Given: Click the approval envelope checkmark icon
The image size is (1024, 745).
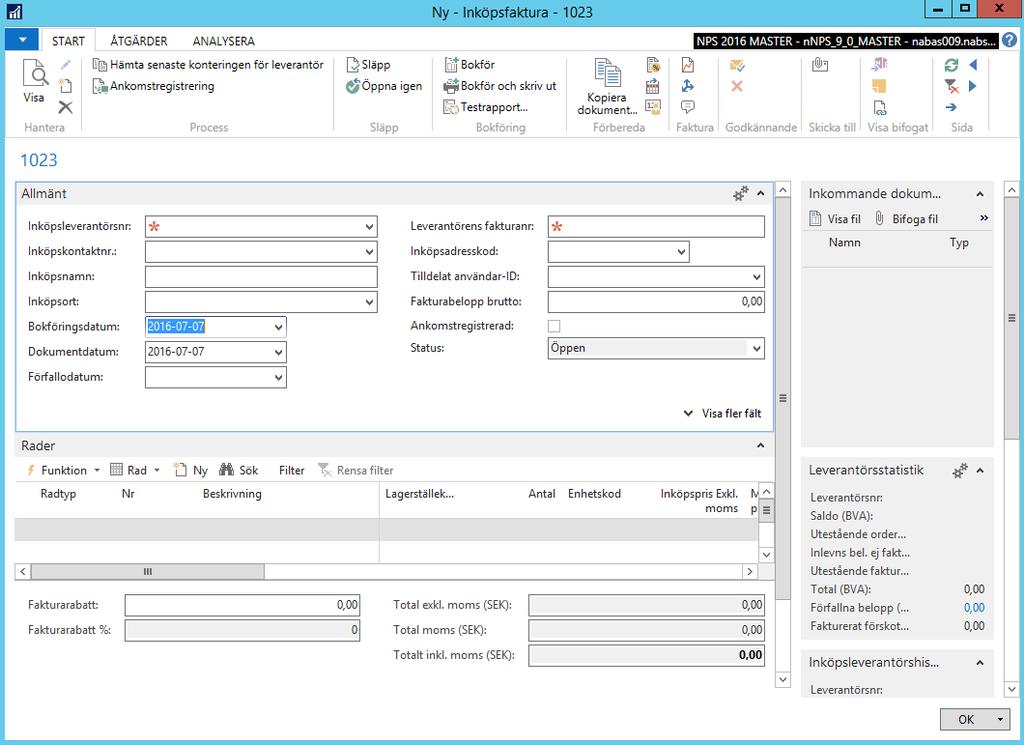Looking at the screenshot, I should coord(737,65).
